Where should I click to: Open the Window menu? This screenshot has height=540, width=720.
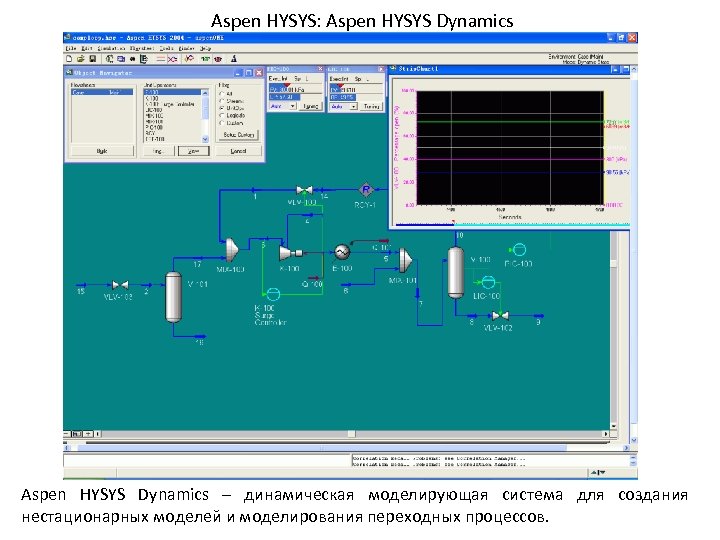[x=186, y=48]
